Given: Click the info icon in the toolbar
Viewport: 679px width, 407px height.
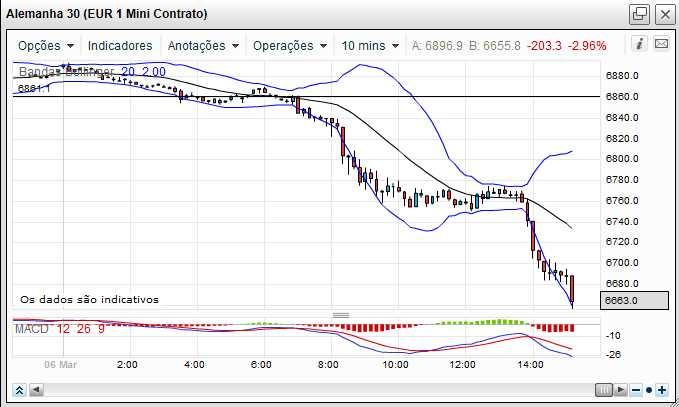Looking at the screenshot, I should click(x=639, y=44).
